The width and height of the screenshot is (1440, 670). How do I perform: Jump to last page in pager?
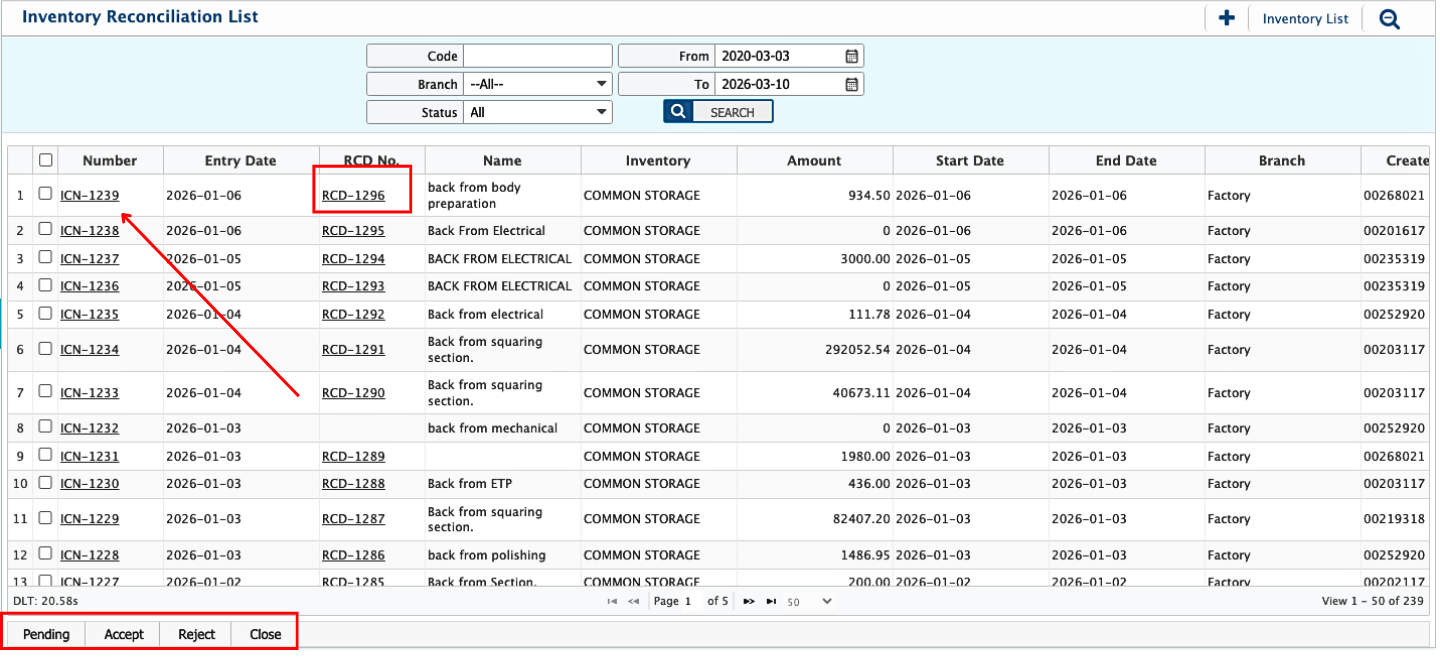point(771,601)
